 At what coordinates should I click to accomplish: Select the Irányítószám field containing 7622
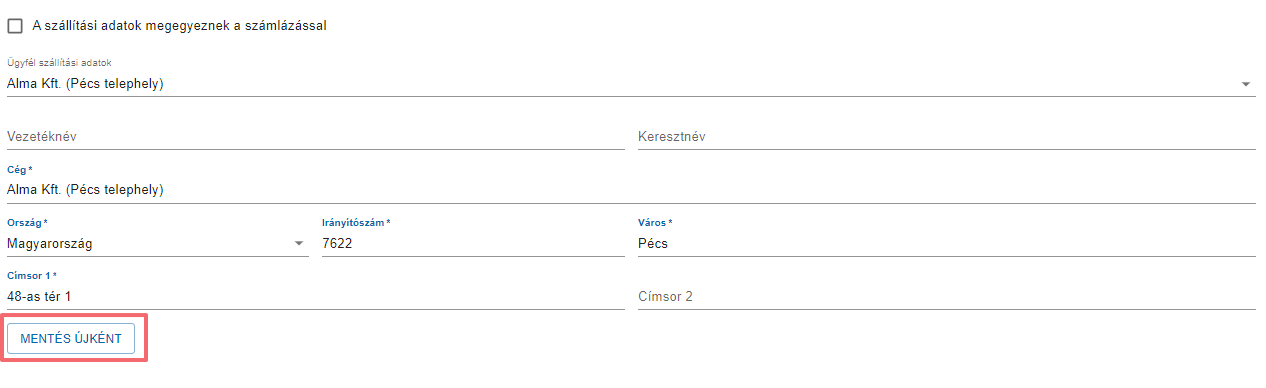click(473, 243)
